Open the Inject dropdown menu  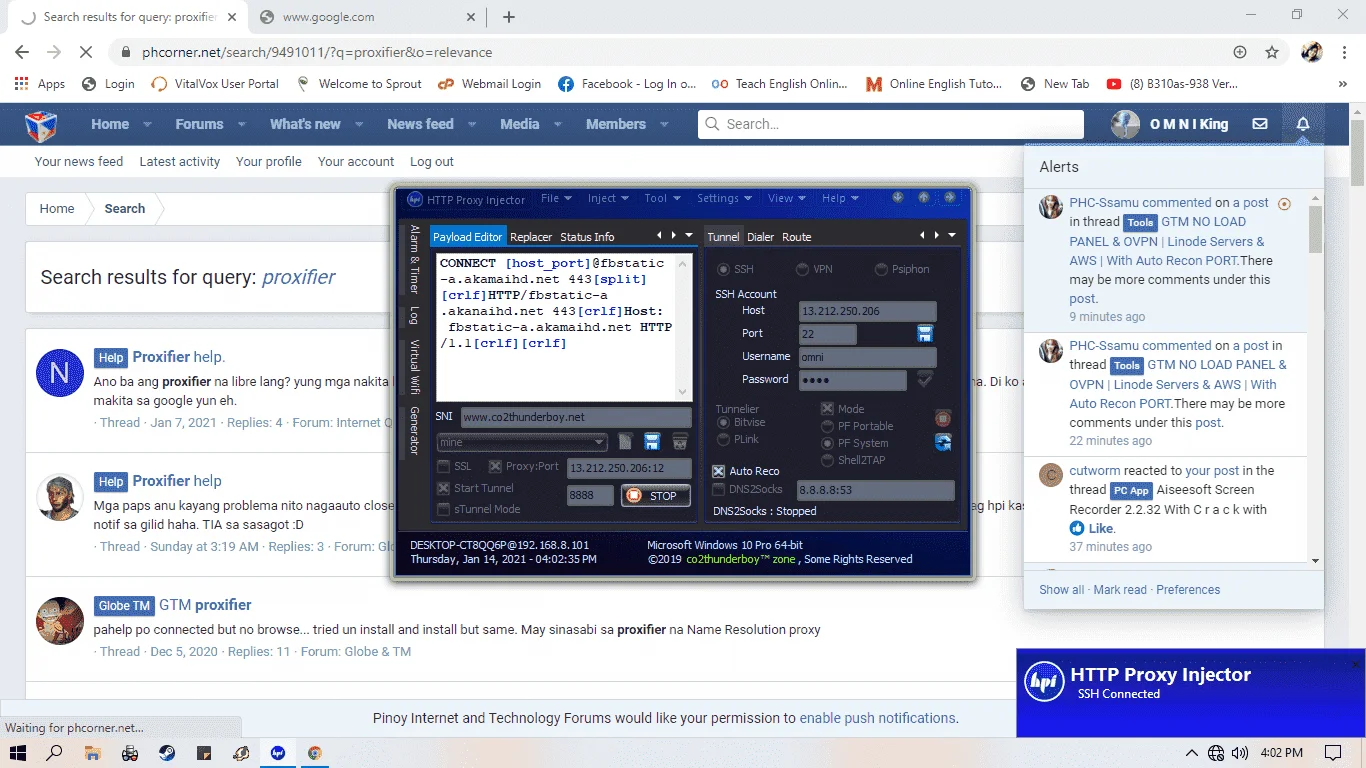point(608,198)
